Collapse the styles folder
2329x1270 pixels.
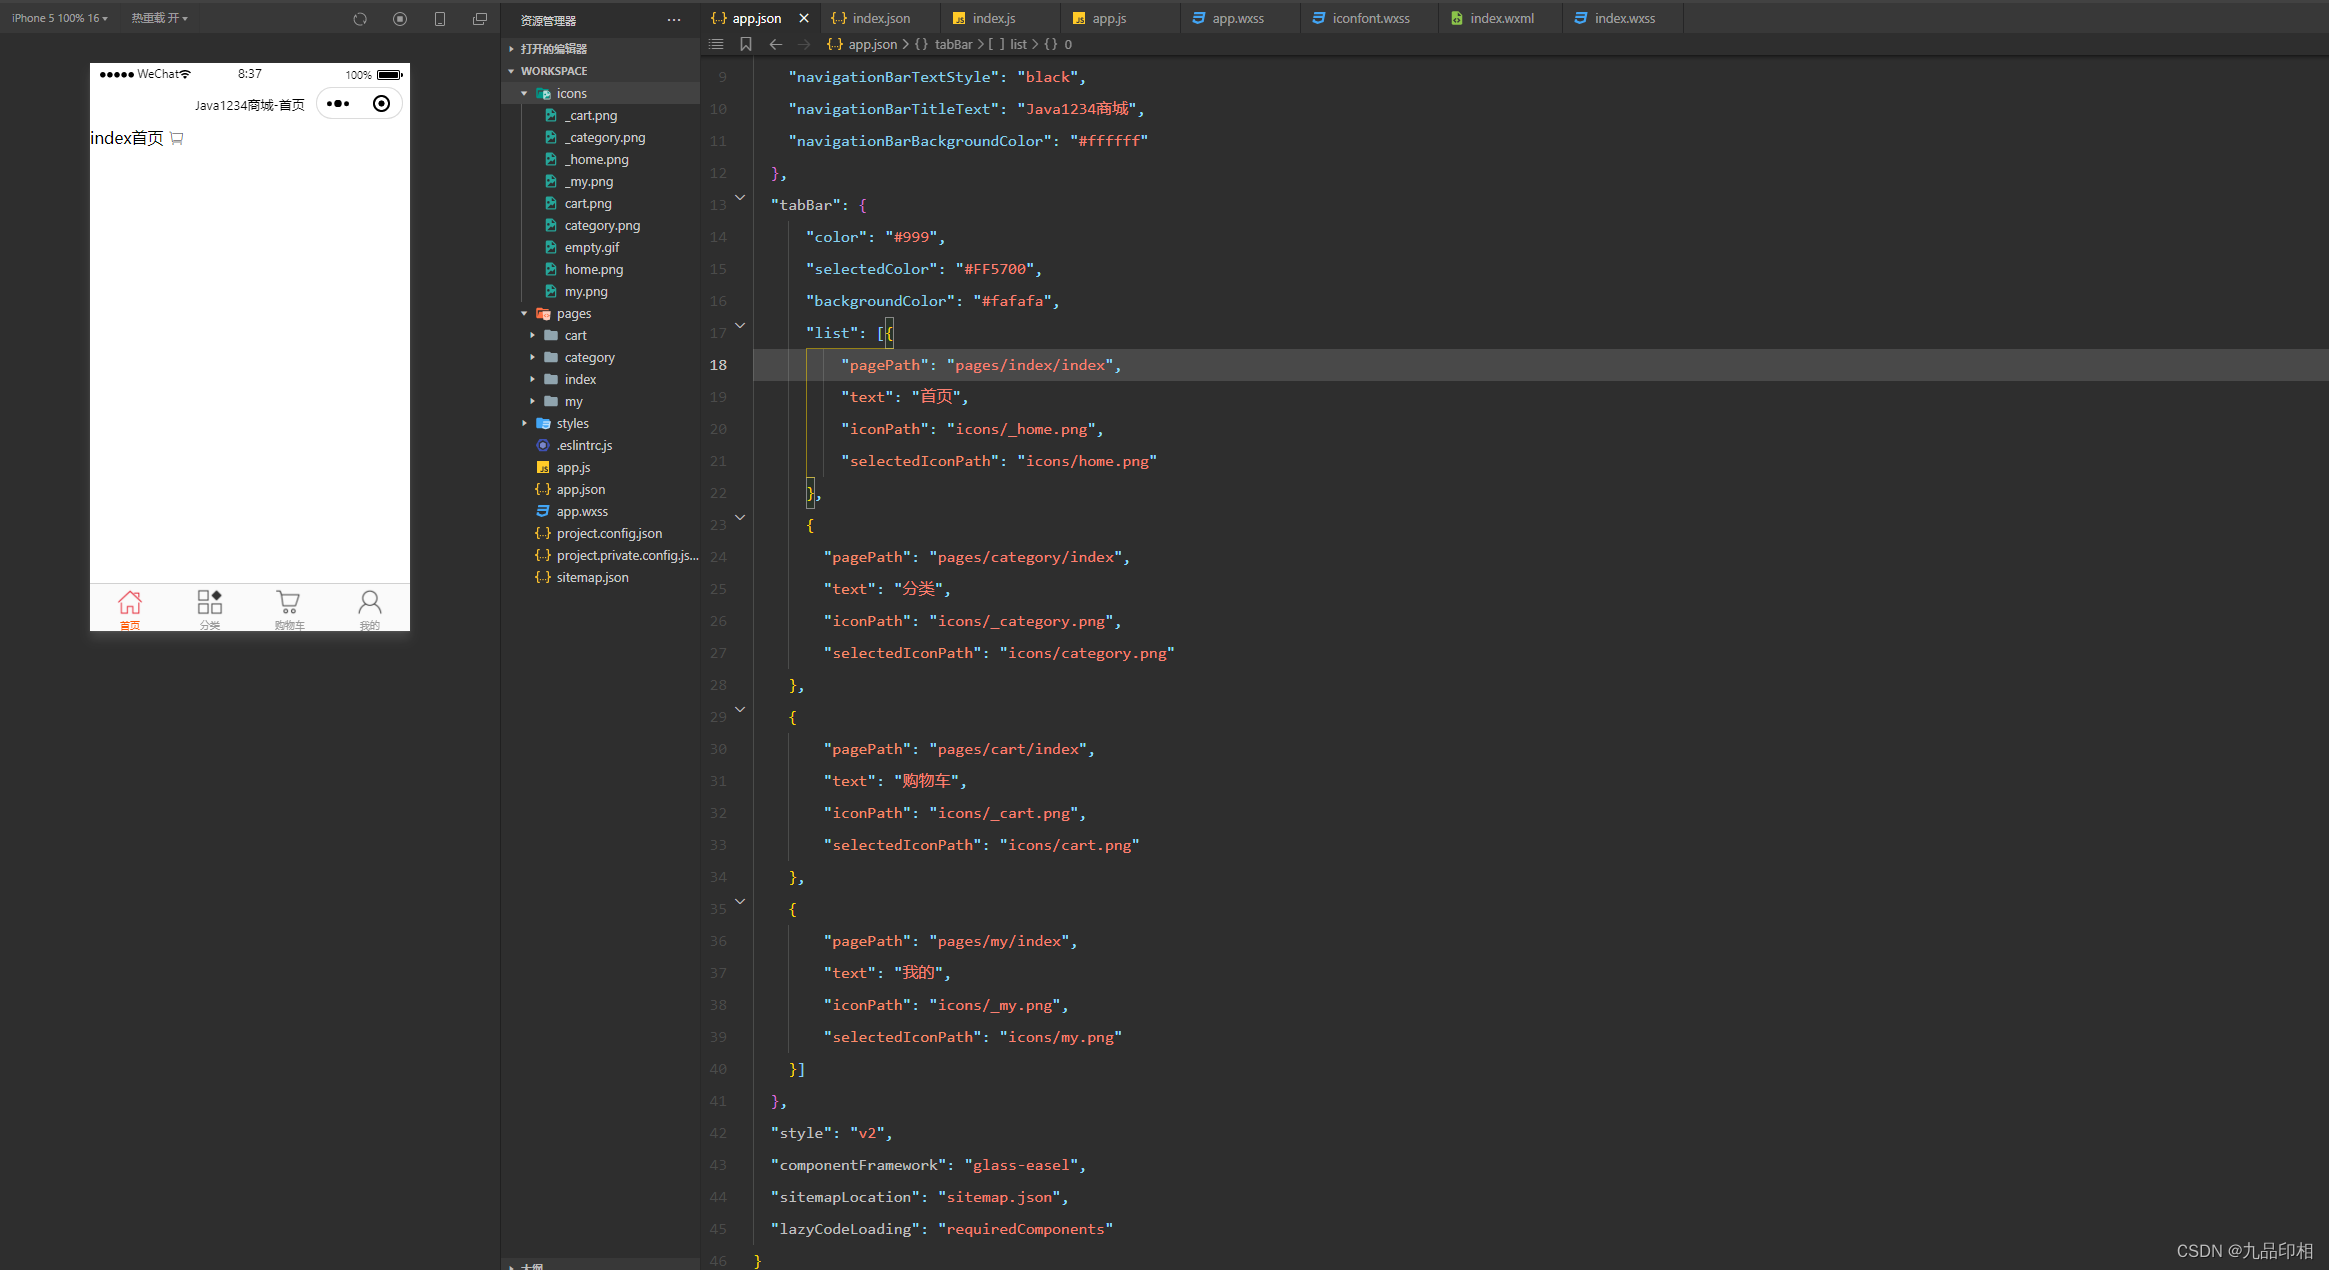tap(525, 422)
